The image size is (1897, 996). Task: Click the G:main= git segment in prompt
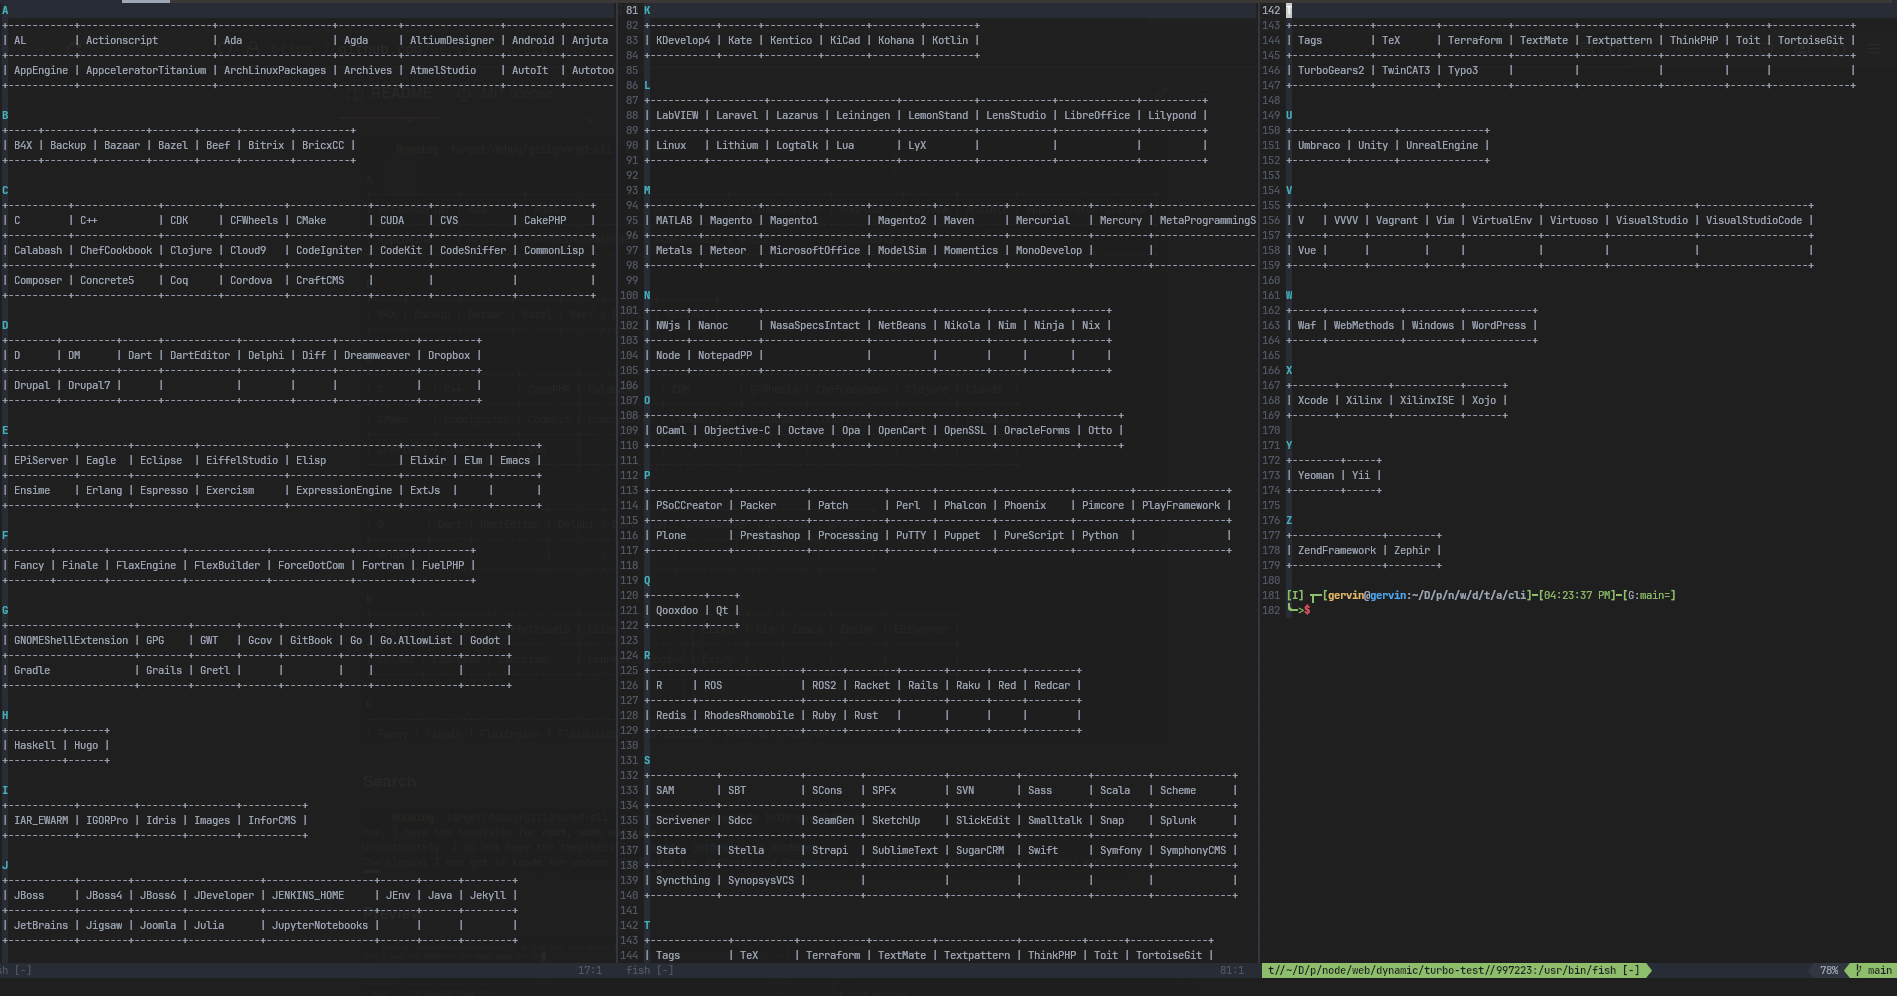(1648, 595)
